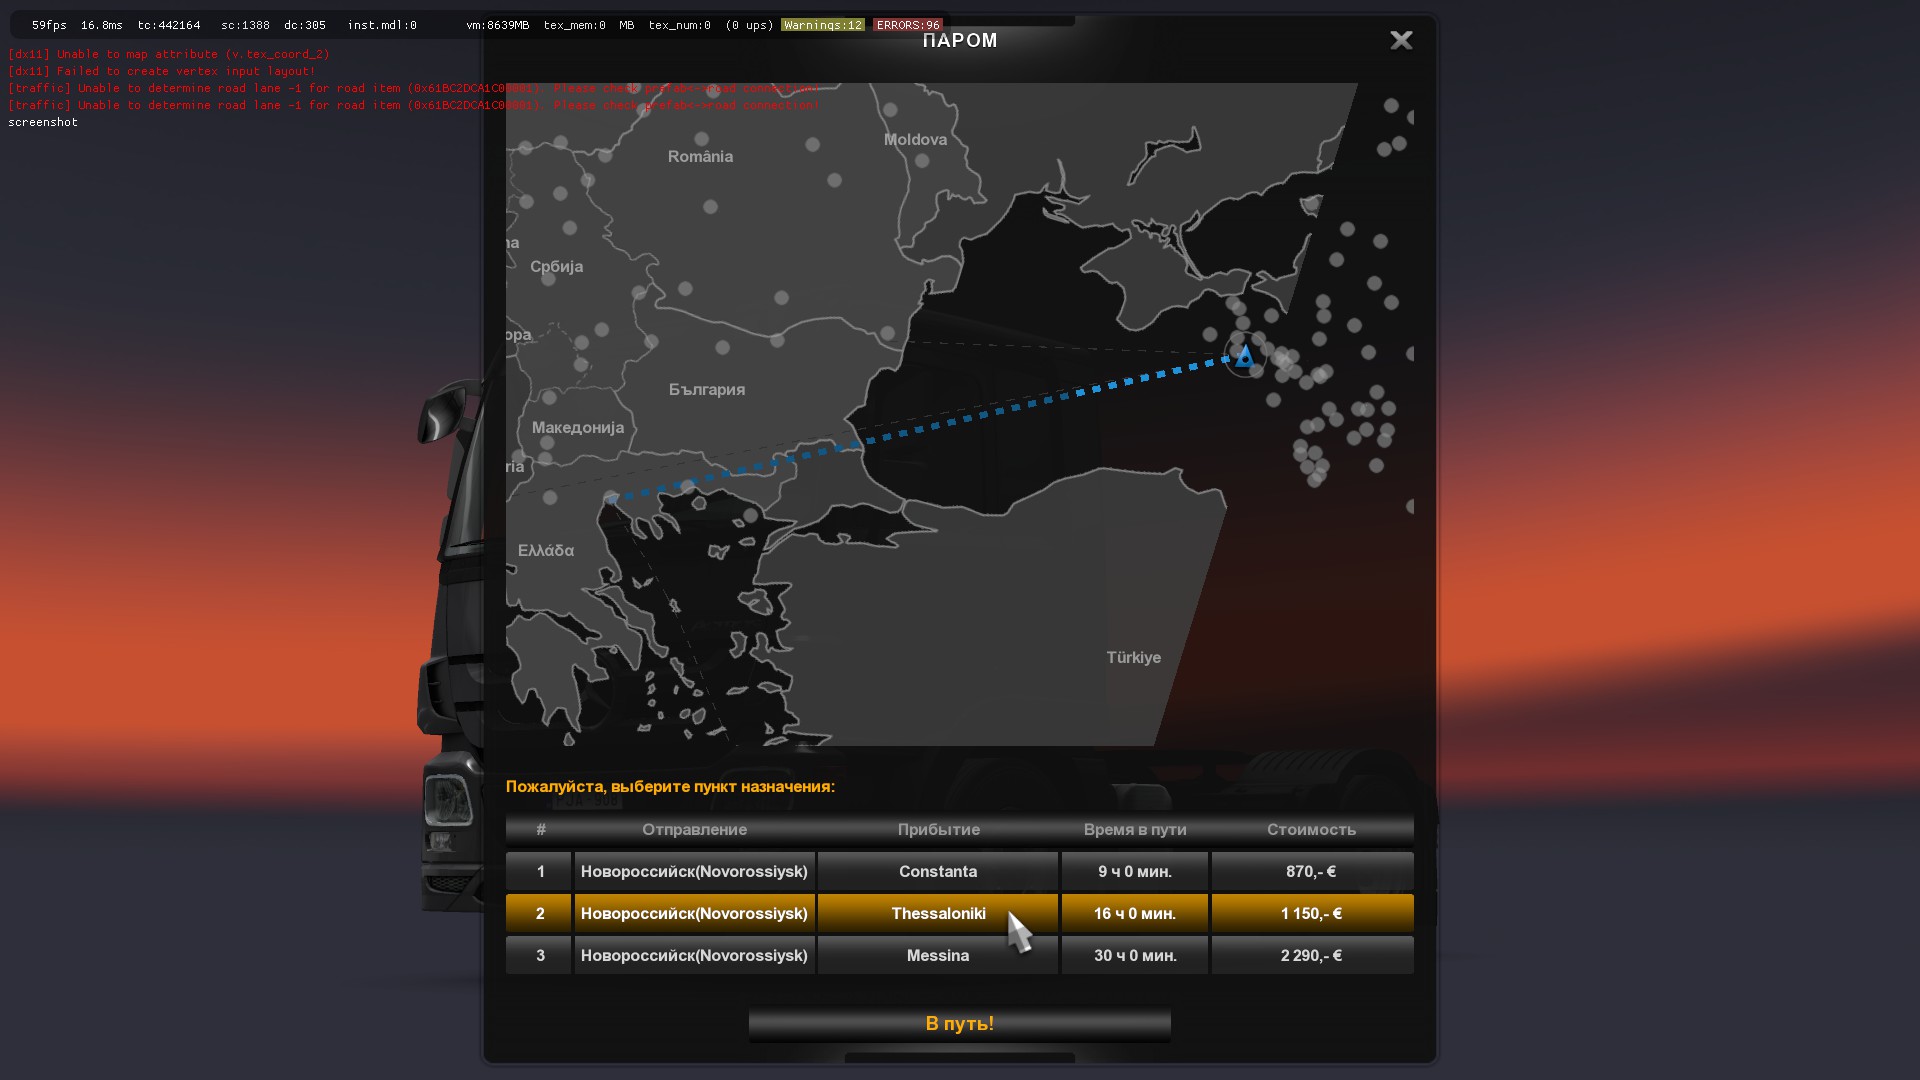Click the 'Србија' map label

[x=556, y=266]
